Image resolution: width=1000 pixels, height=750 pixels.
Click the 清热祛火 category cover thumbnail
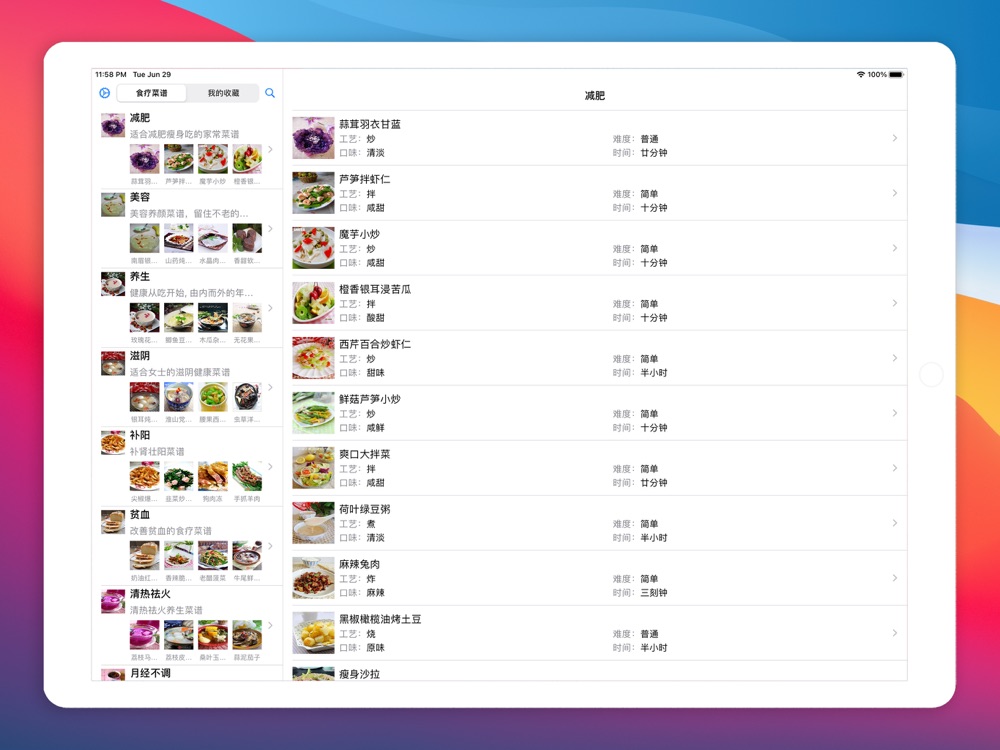113,601
